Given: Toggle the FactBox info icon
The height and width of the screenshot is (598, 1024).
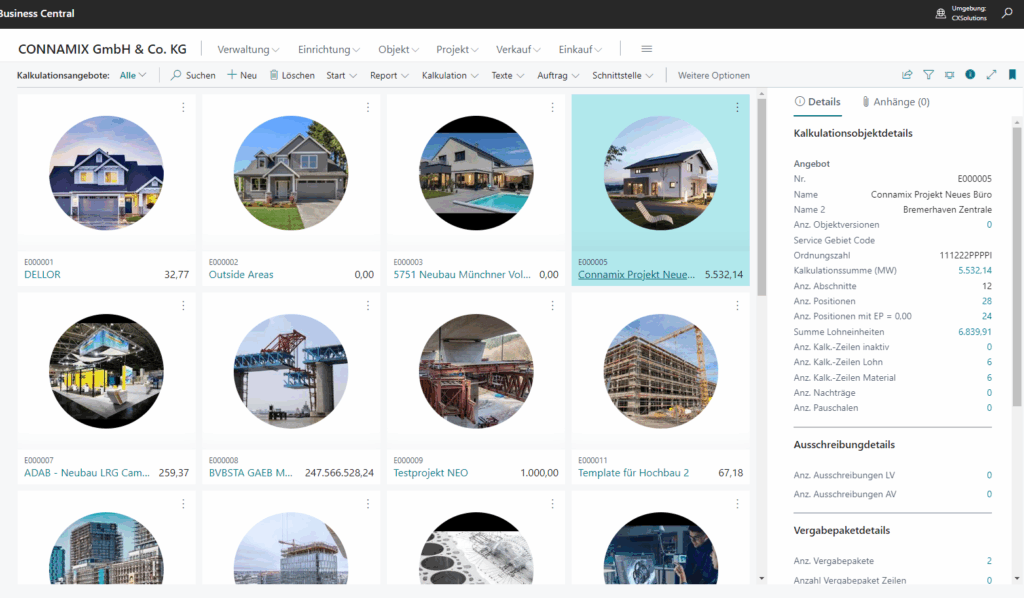Looking at the screenshot, I should coord(970,75).
